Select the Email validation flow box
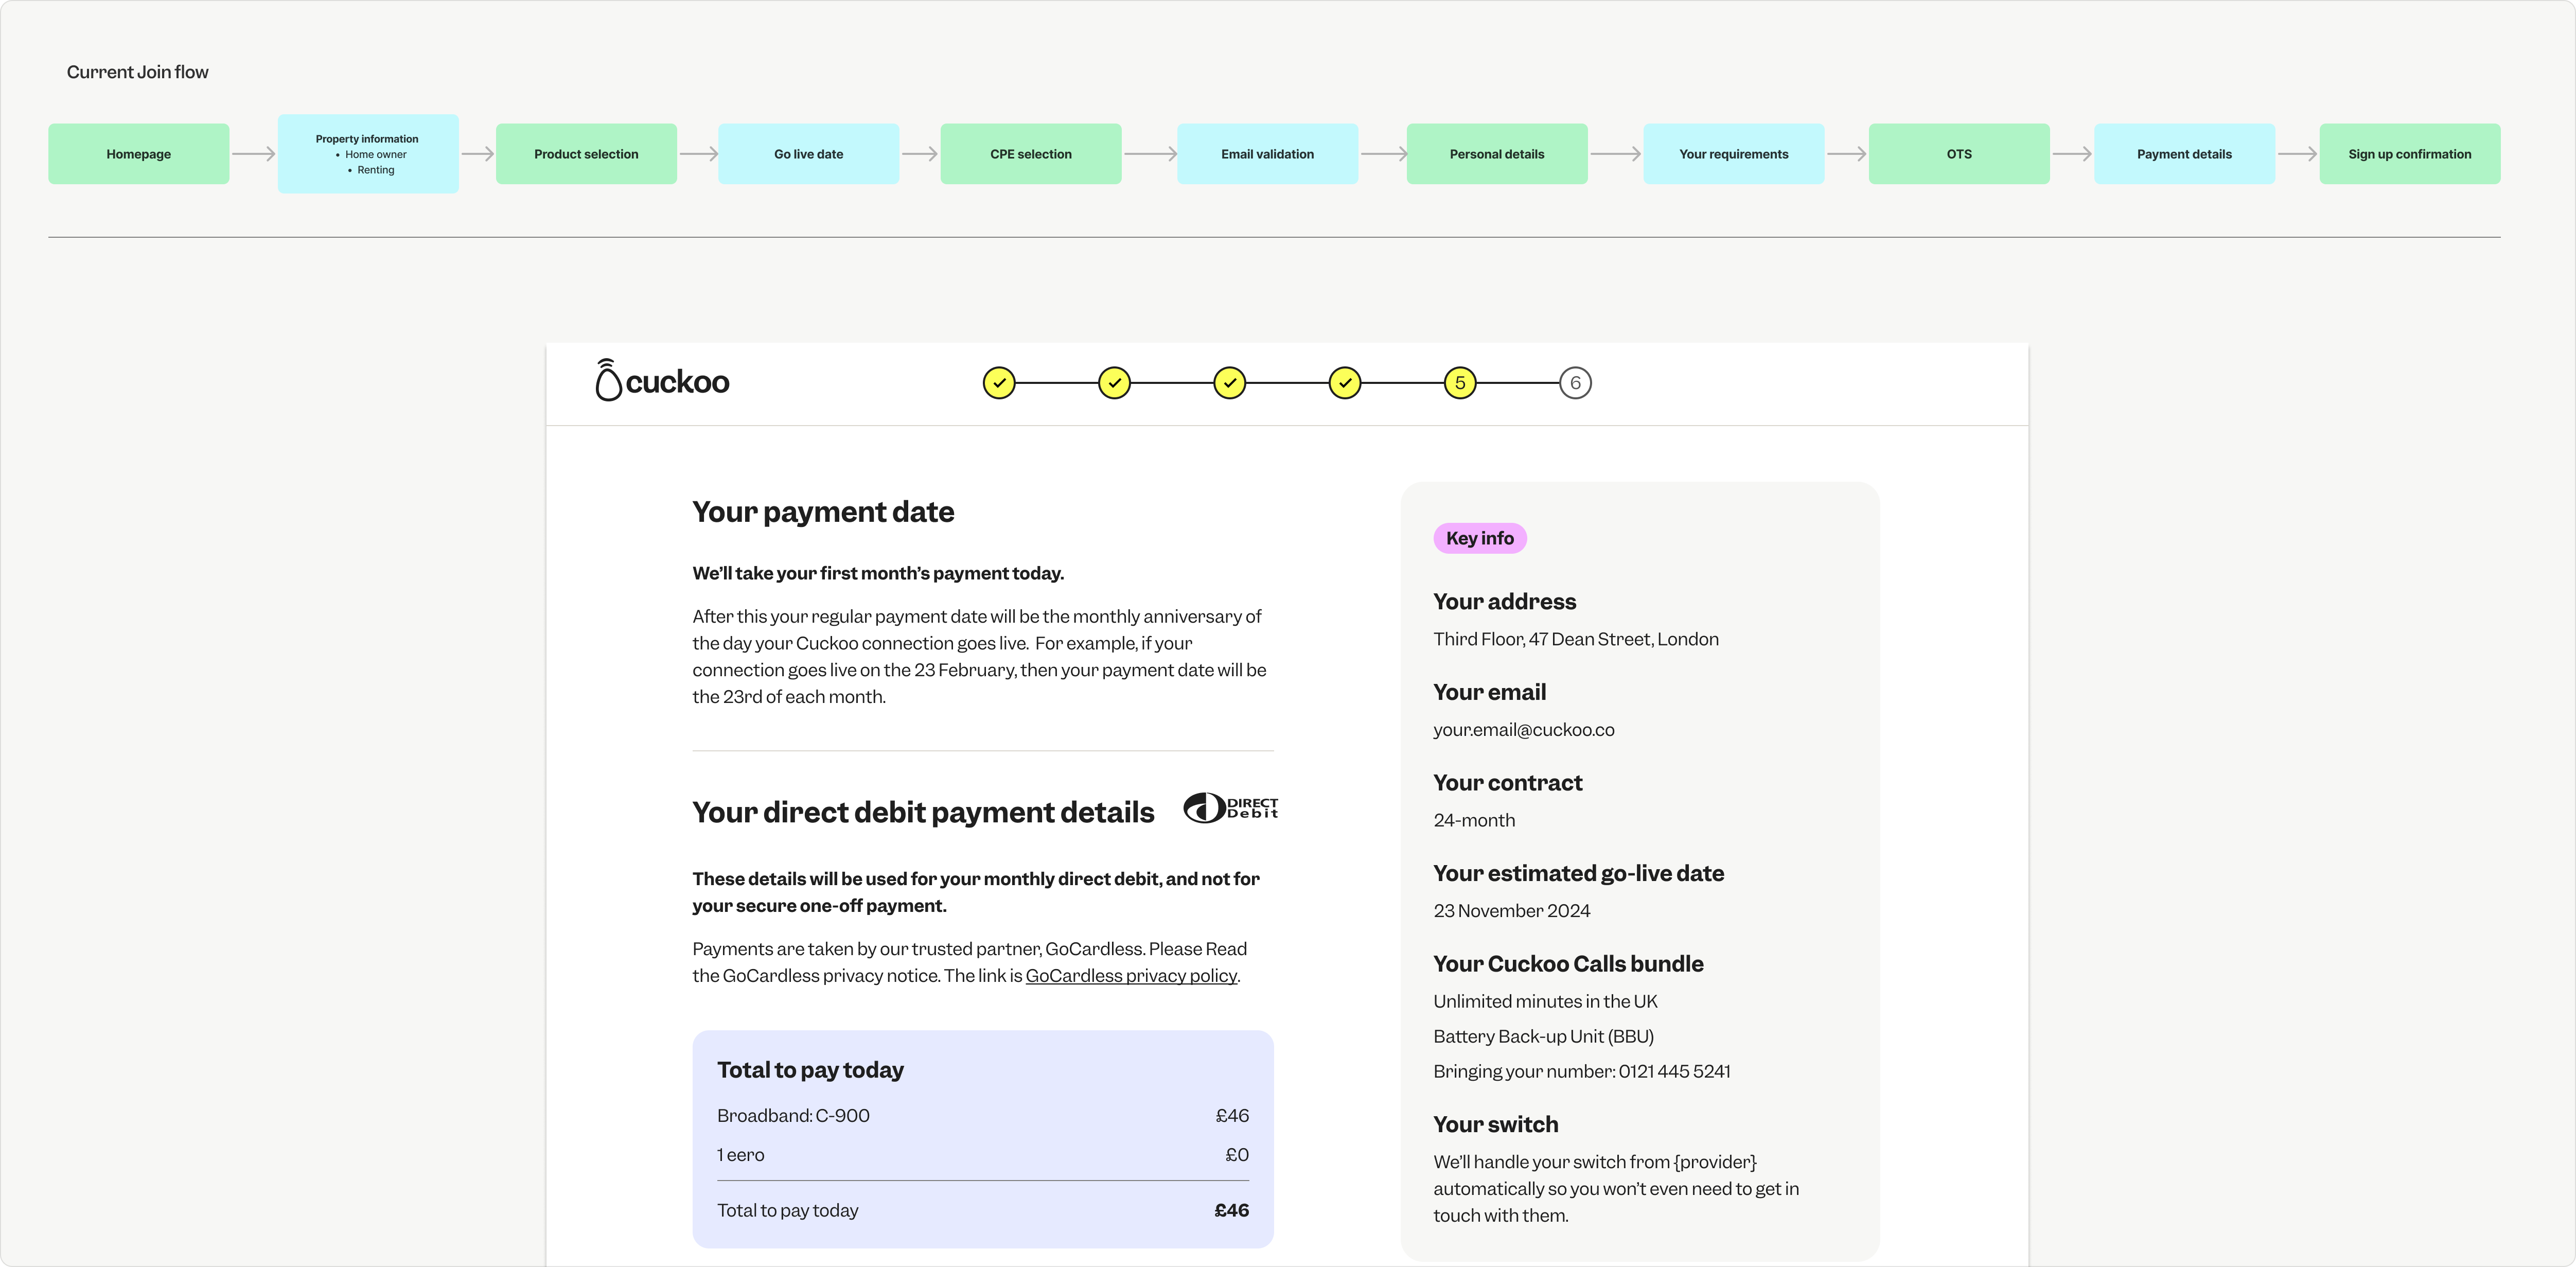This screenshot has width=2576, height=1267. coord(1267,154)
